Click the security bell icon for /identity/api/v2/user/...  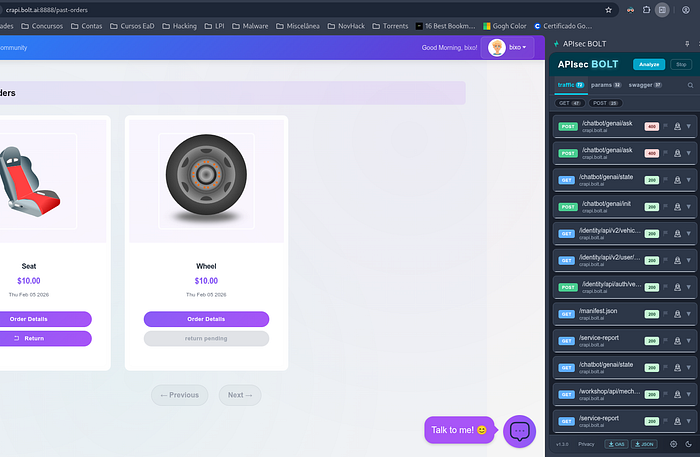pos(677,260)
